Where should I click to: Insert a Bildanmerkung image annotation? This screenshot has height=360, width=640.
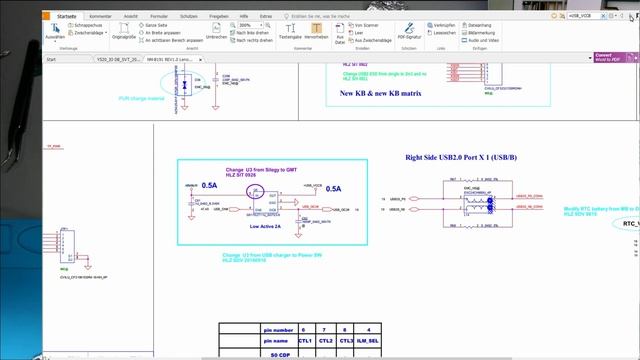pyautogui.click(x=478, y=33)
